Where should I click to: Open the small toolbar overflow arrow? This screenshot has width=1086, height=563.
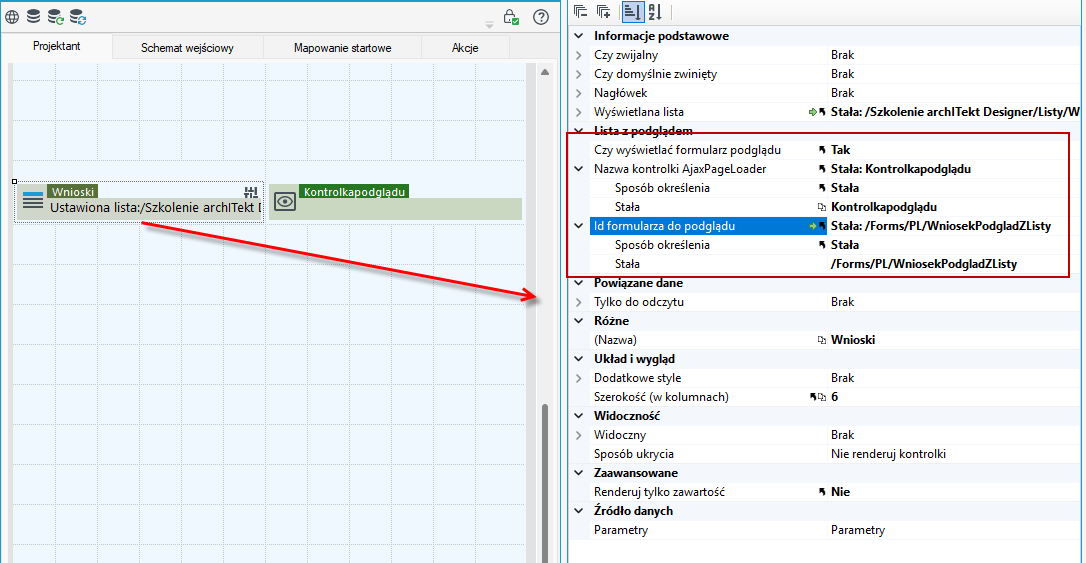click(490, 25)
